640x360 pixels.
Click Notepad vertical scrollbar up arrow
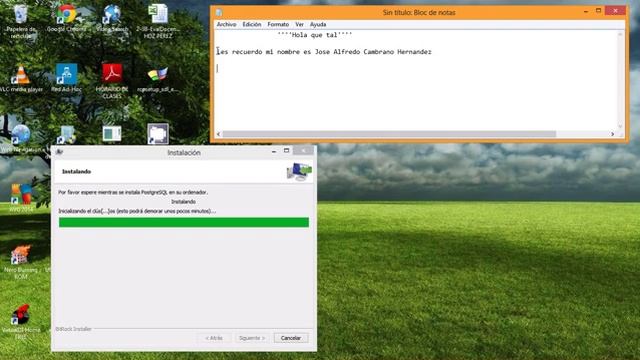(620, 34)
